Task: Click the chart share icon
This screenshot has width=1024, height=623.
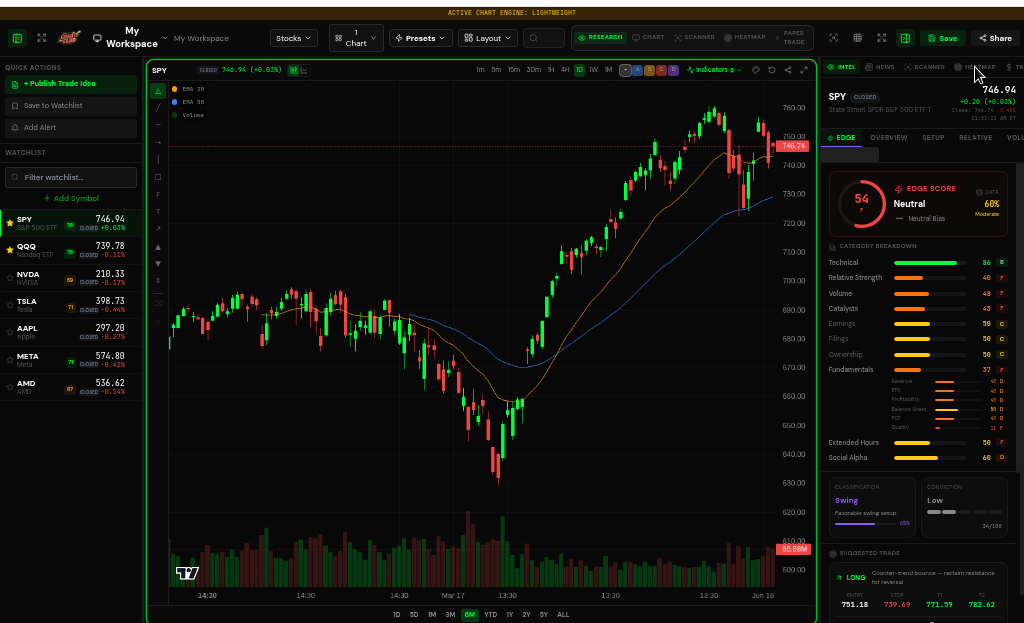Action: (x=788, y=70)
